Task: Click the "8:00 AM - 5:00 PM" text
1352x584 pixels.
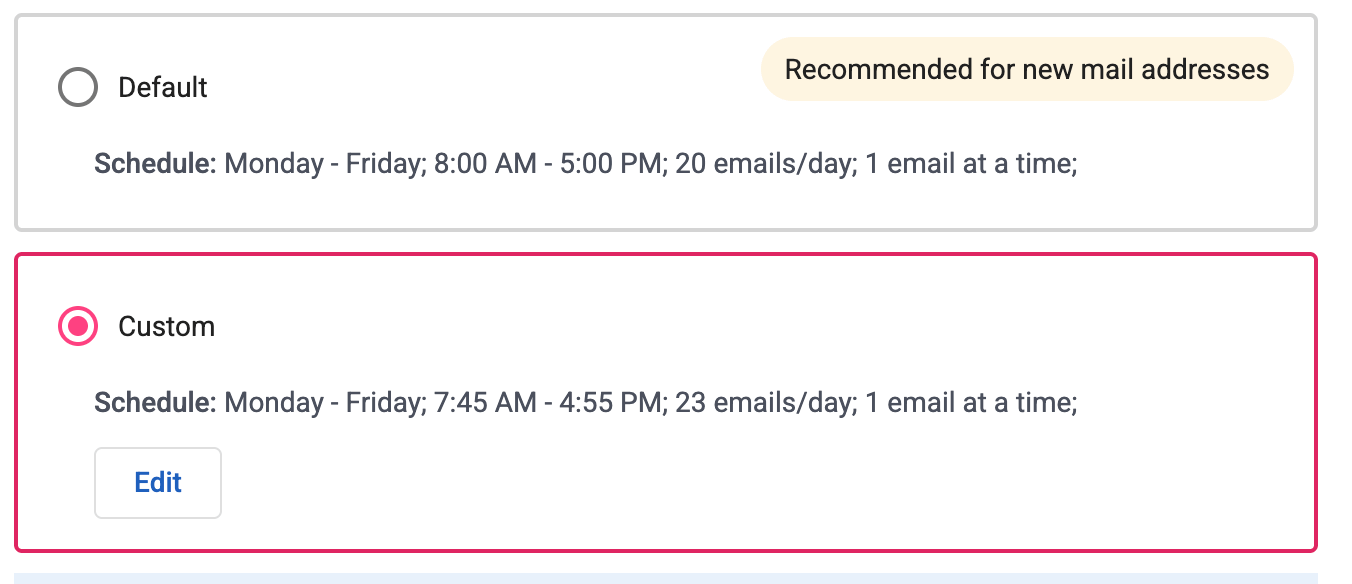Action: [x=550, y=163]
